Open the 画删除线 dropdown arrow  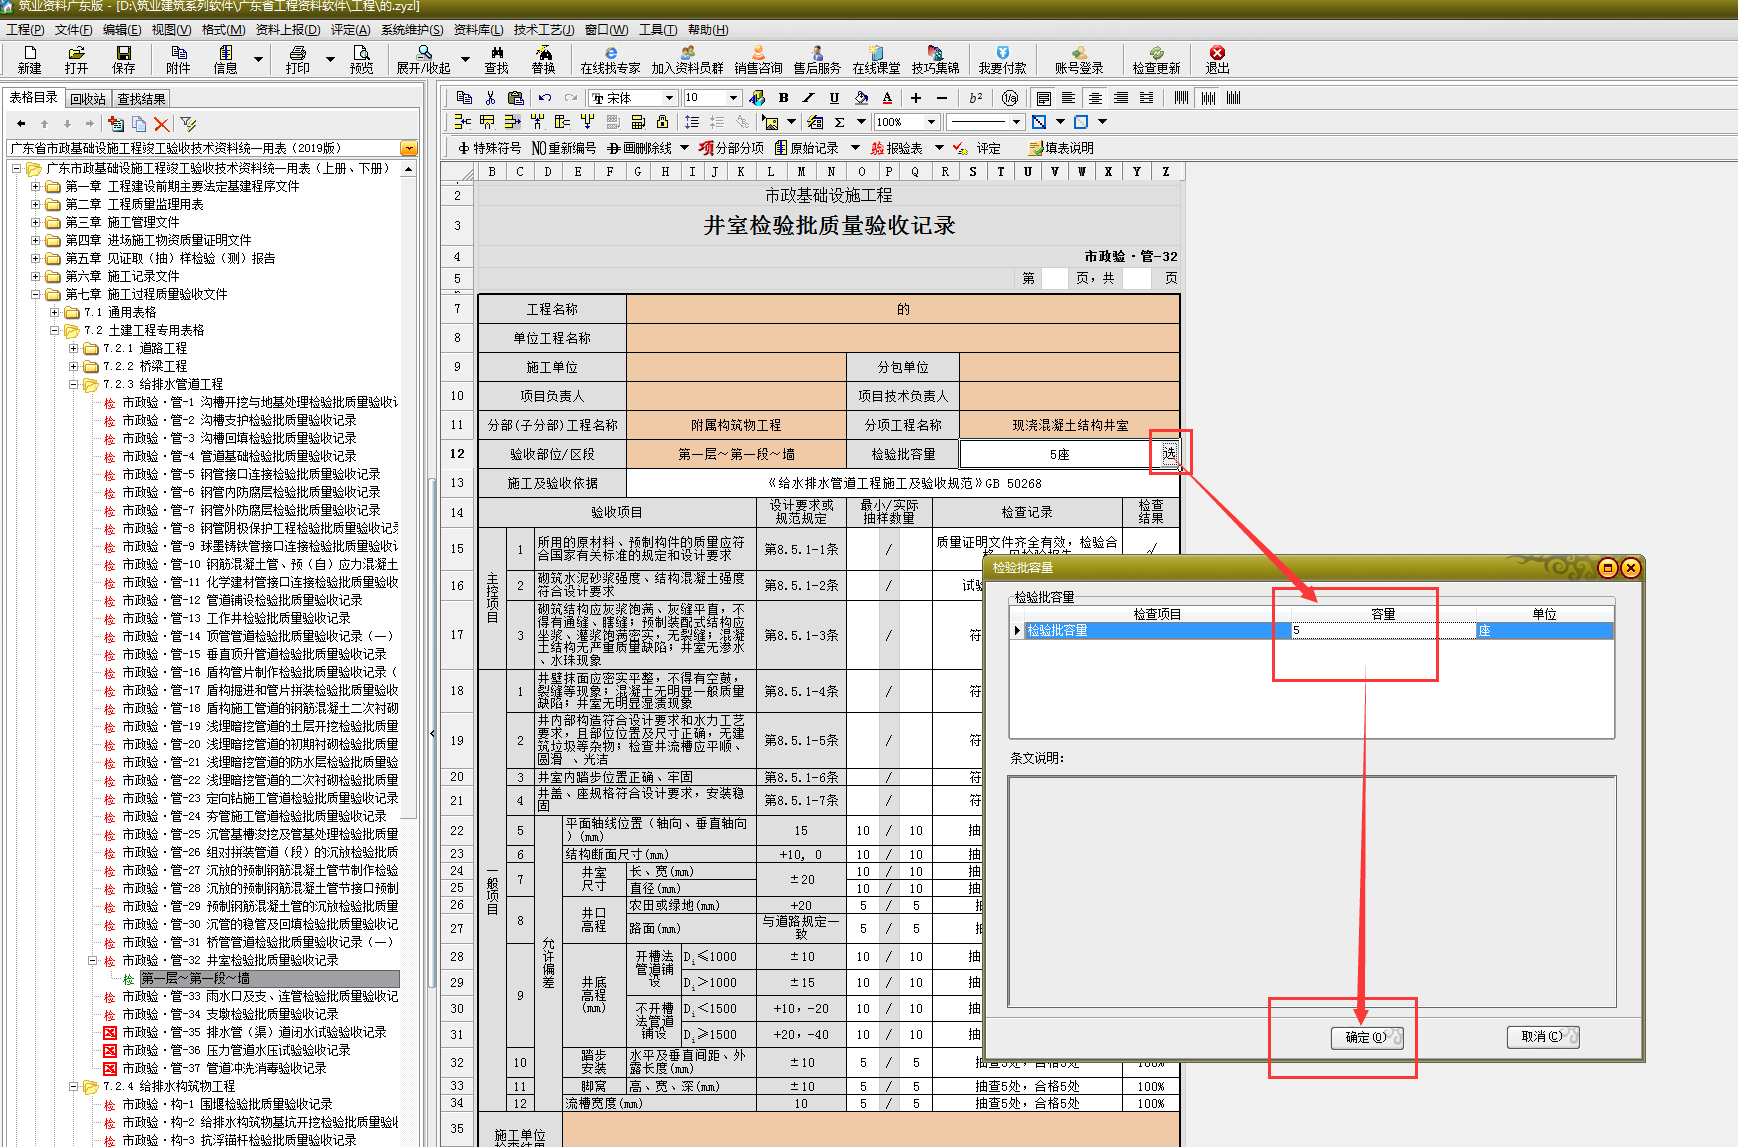[684, 148]
